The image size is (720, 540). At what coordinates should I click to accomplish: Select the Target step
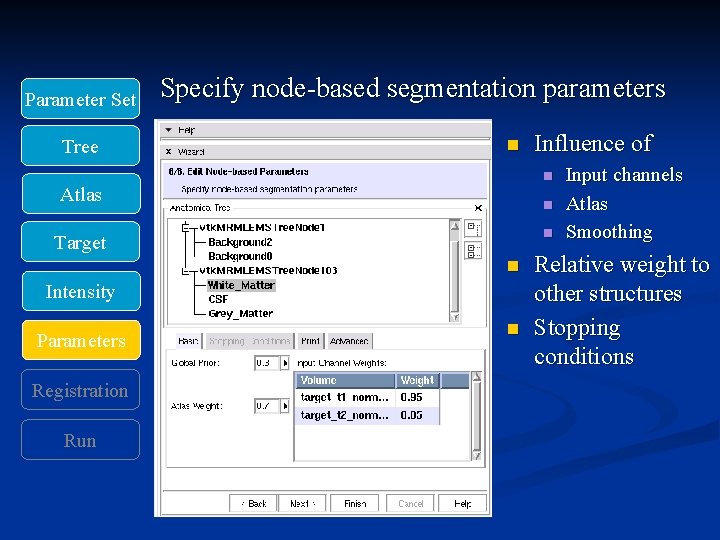(80, 242)
